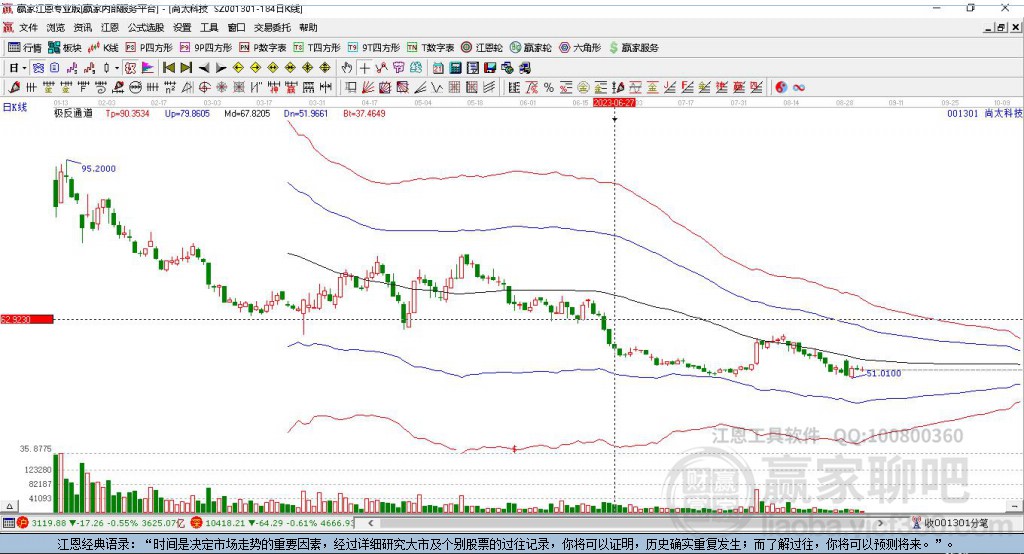The width and height of the screenshot is (1024, 554).
Task: Open the 窗口 menu
Action: [236, 27]
